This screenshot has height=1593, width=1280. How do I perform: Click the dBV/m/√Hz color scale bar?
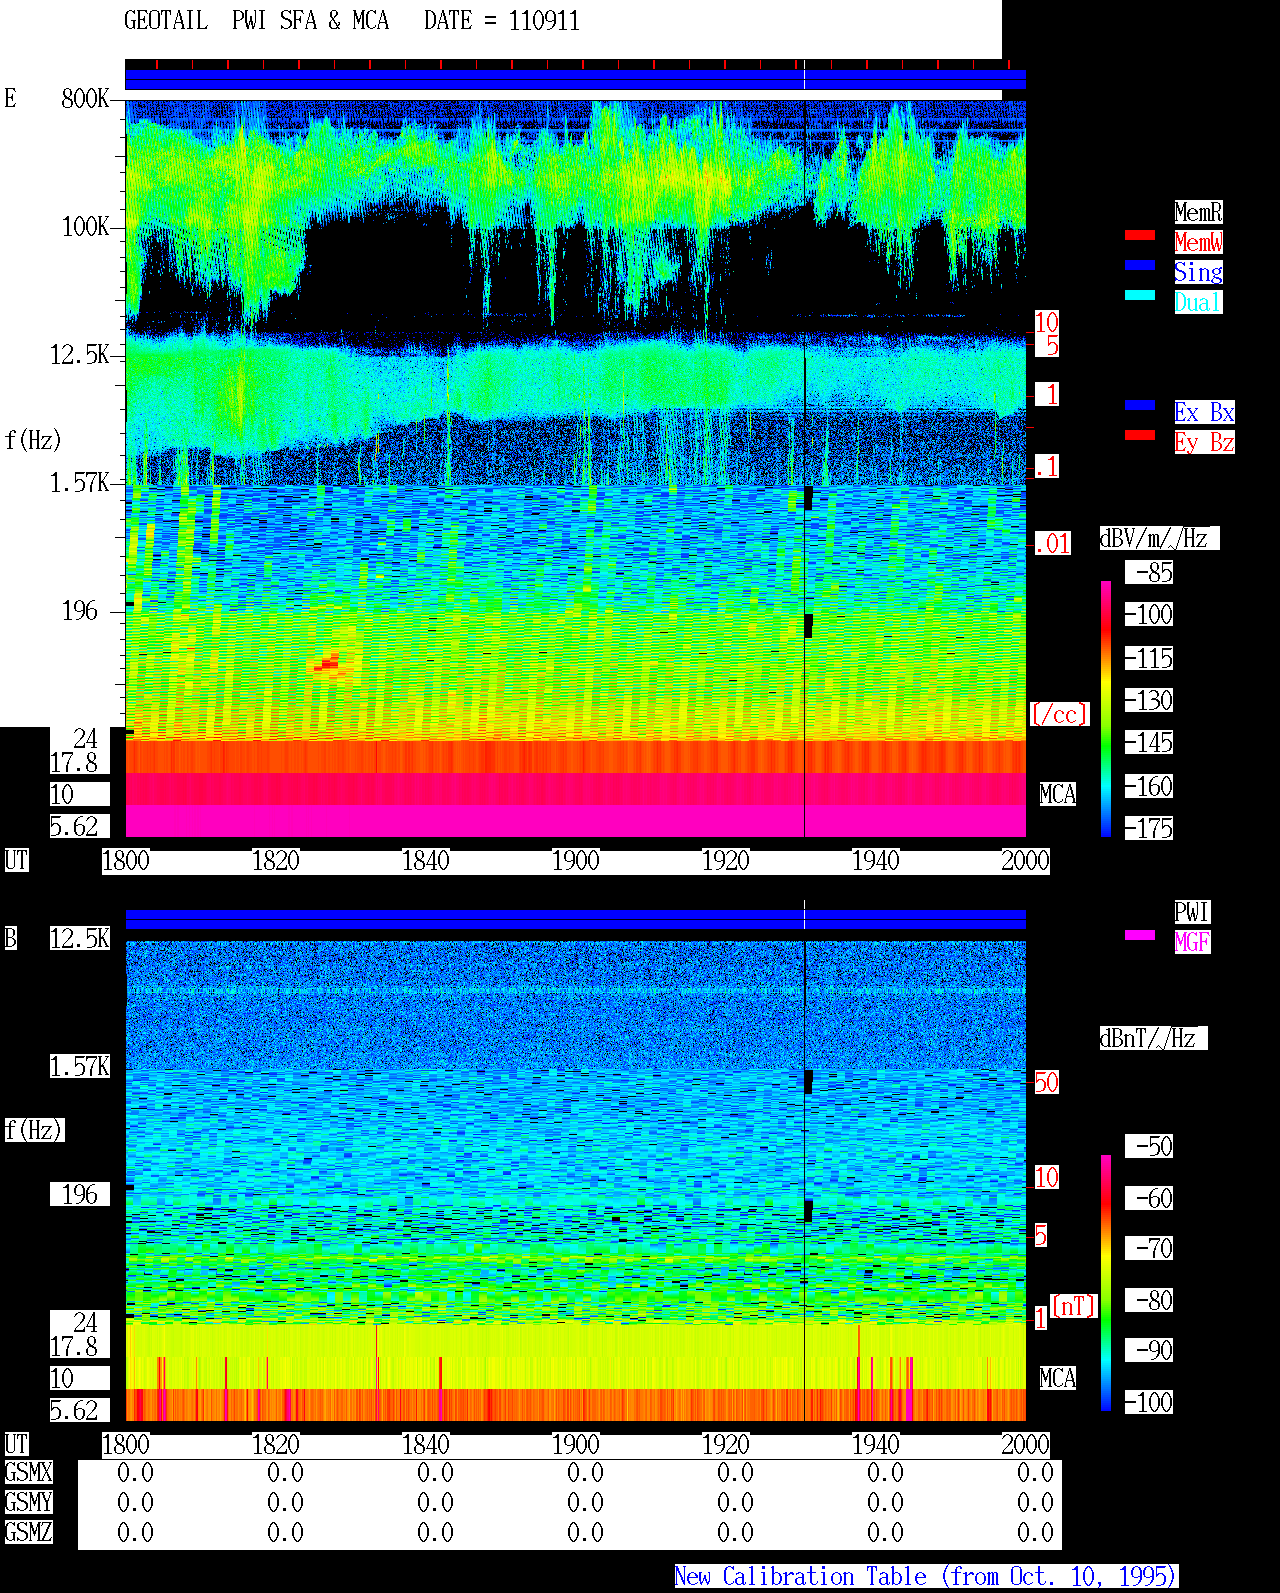coord(1106,708)
